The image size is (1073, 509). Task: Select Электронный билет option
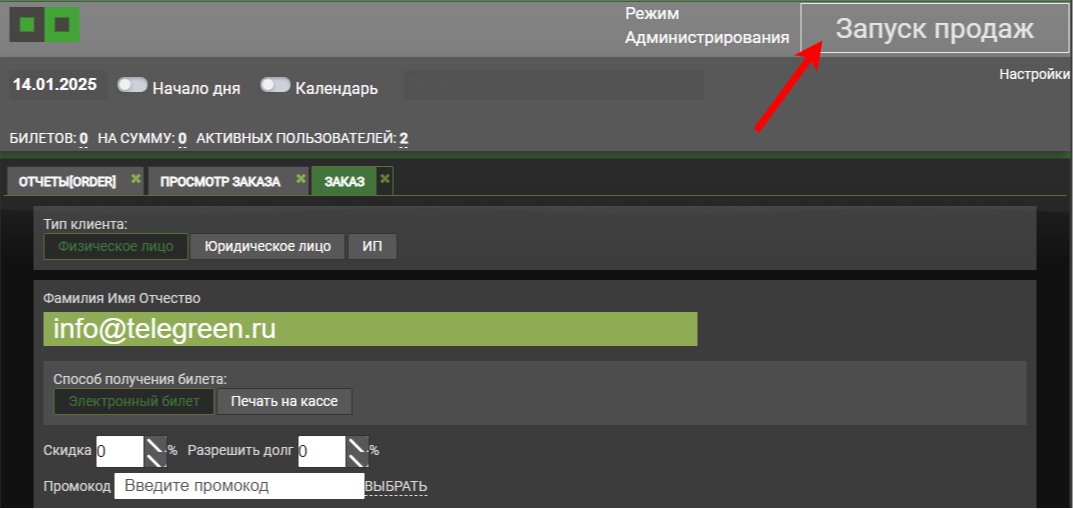click(x=134, y=402)
